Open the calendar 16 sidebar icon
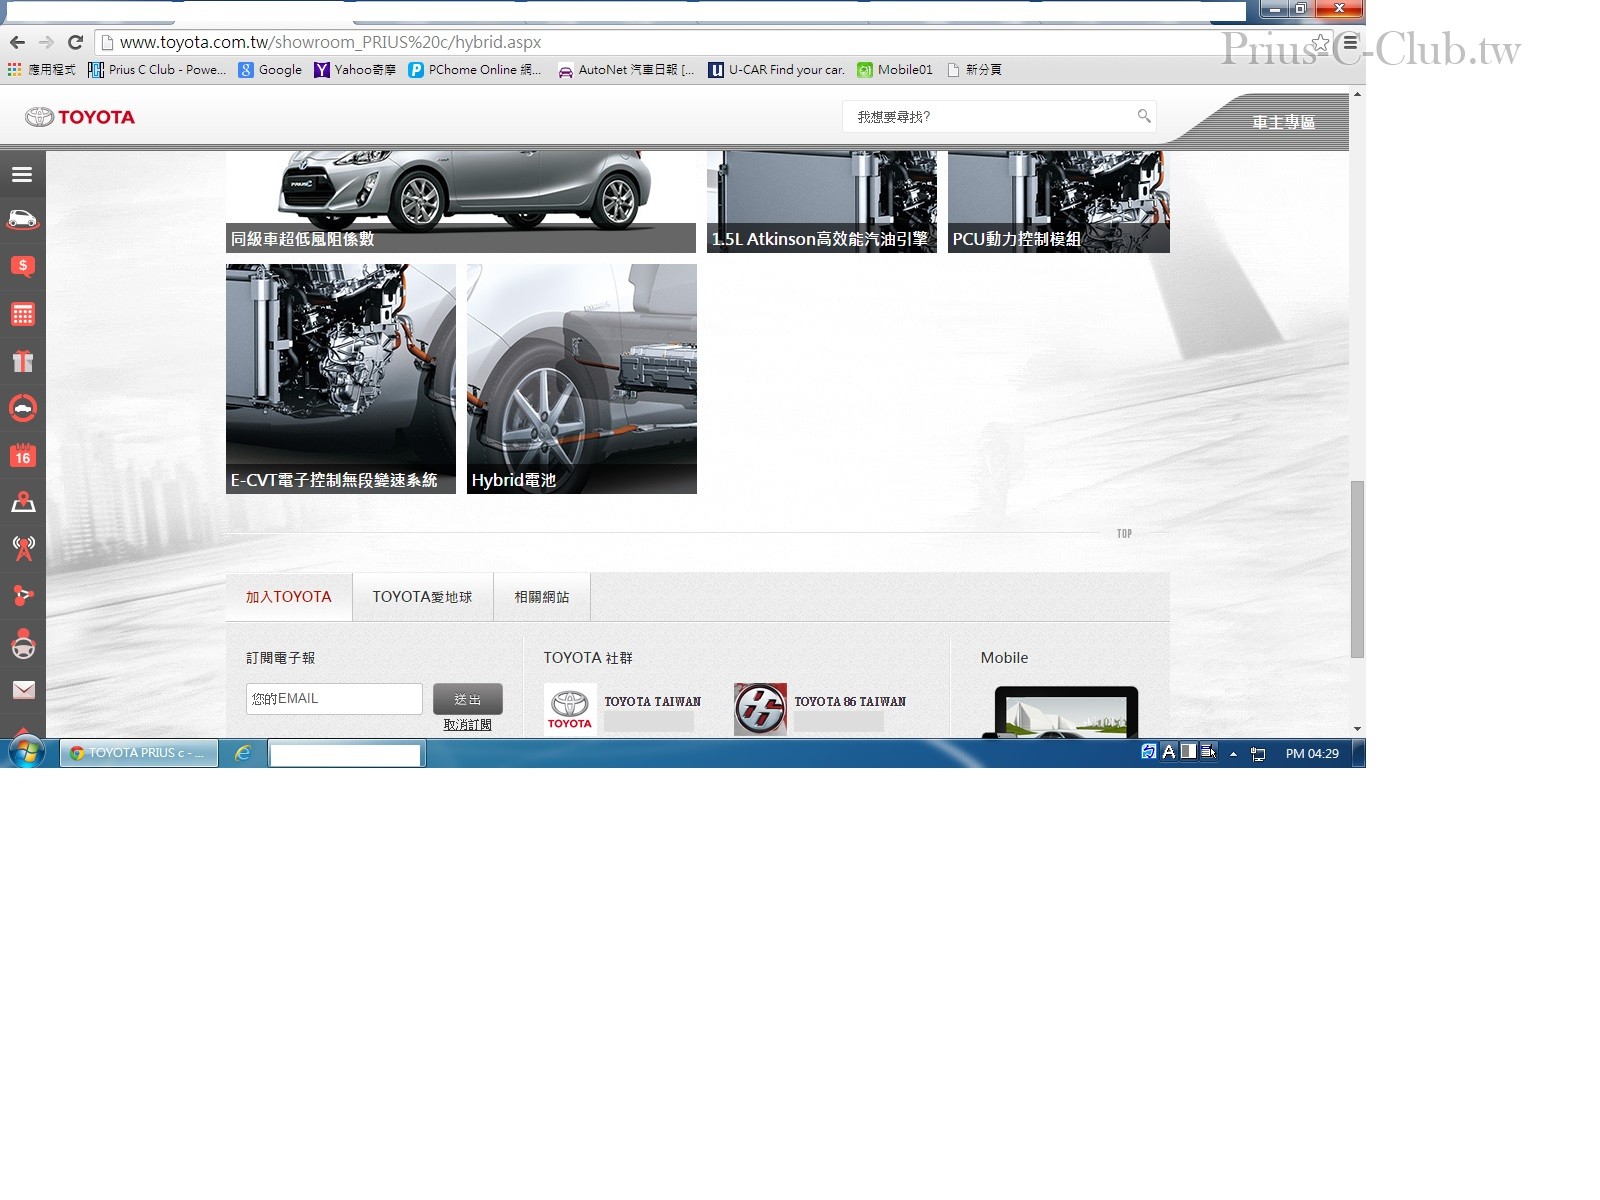The height and width of the screenshot is (1200, 1600). [22, 455]
